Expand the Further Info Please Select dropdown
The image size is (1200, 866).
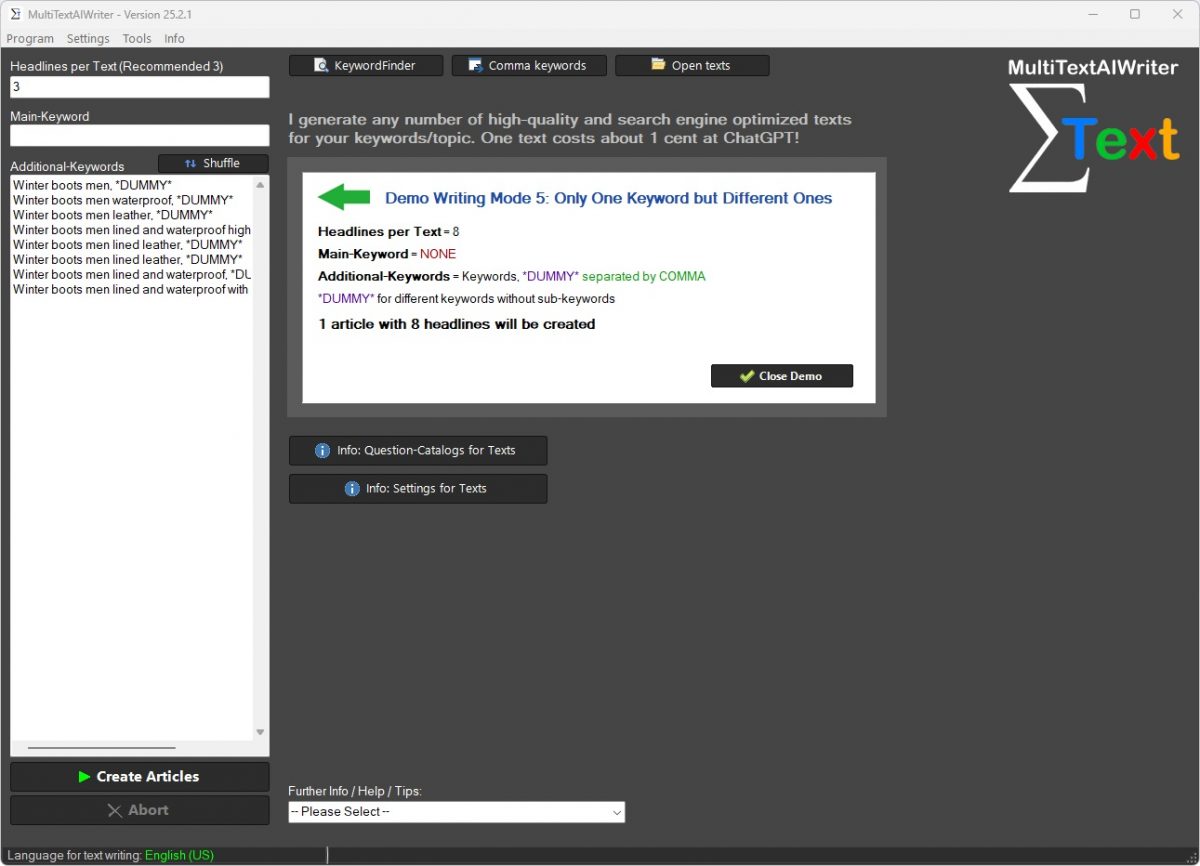(x=456, y=812)
